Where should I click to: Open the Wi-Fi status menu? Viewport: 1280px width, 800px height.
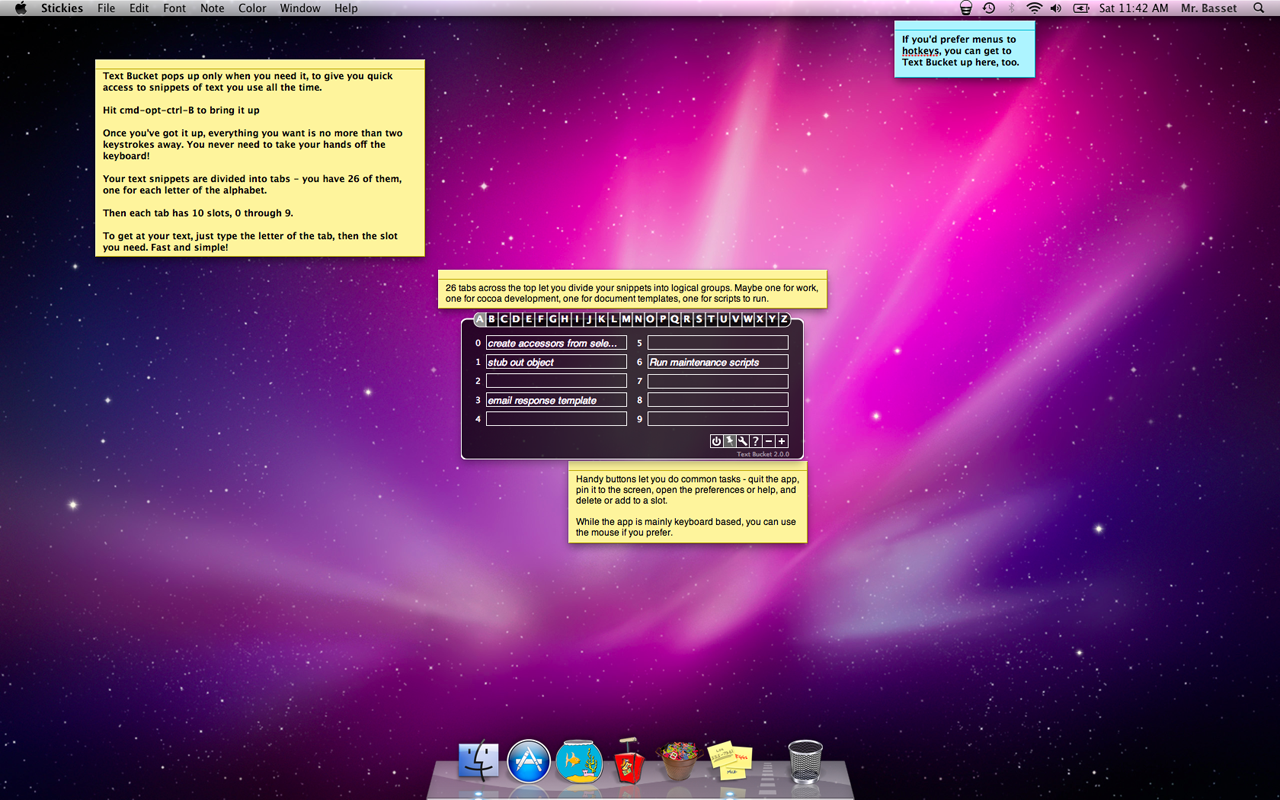click(x=1034, y=8)
